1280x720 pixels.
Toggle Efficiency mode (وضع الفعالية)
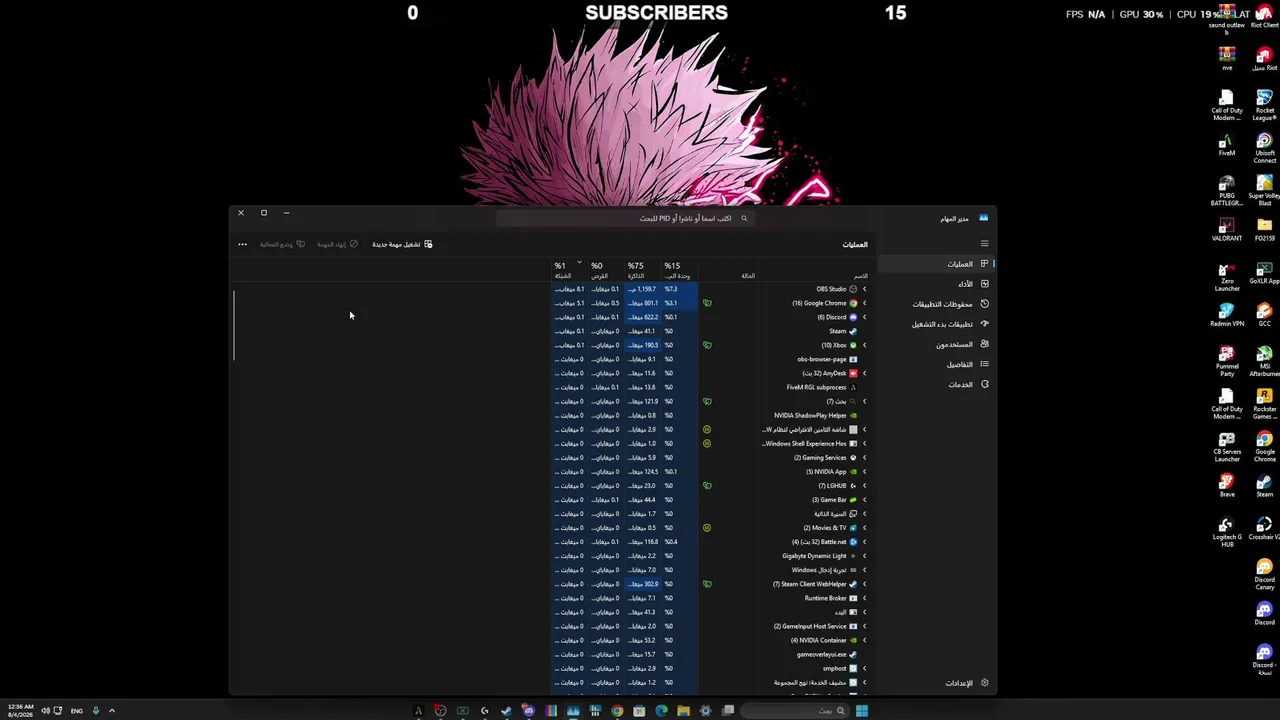pyautogui.click(x=282, y=244)
